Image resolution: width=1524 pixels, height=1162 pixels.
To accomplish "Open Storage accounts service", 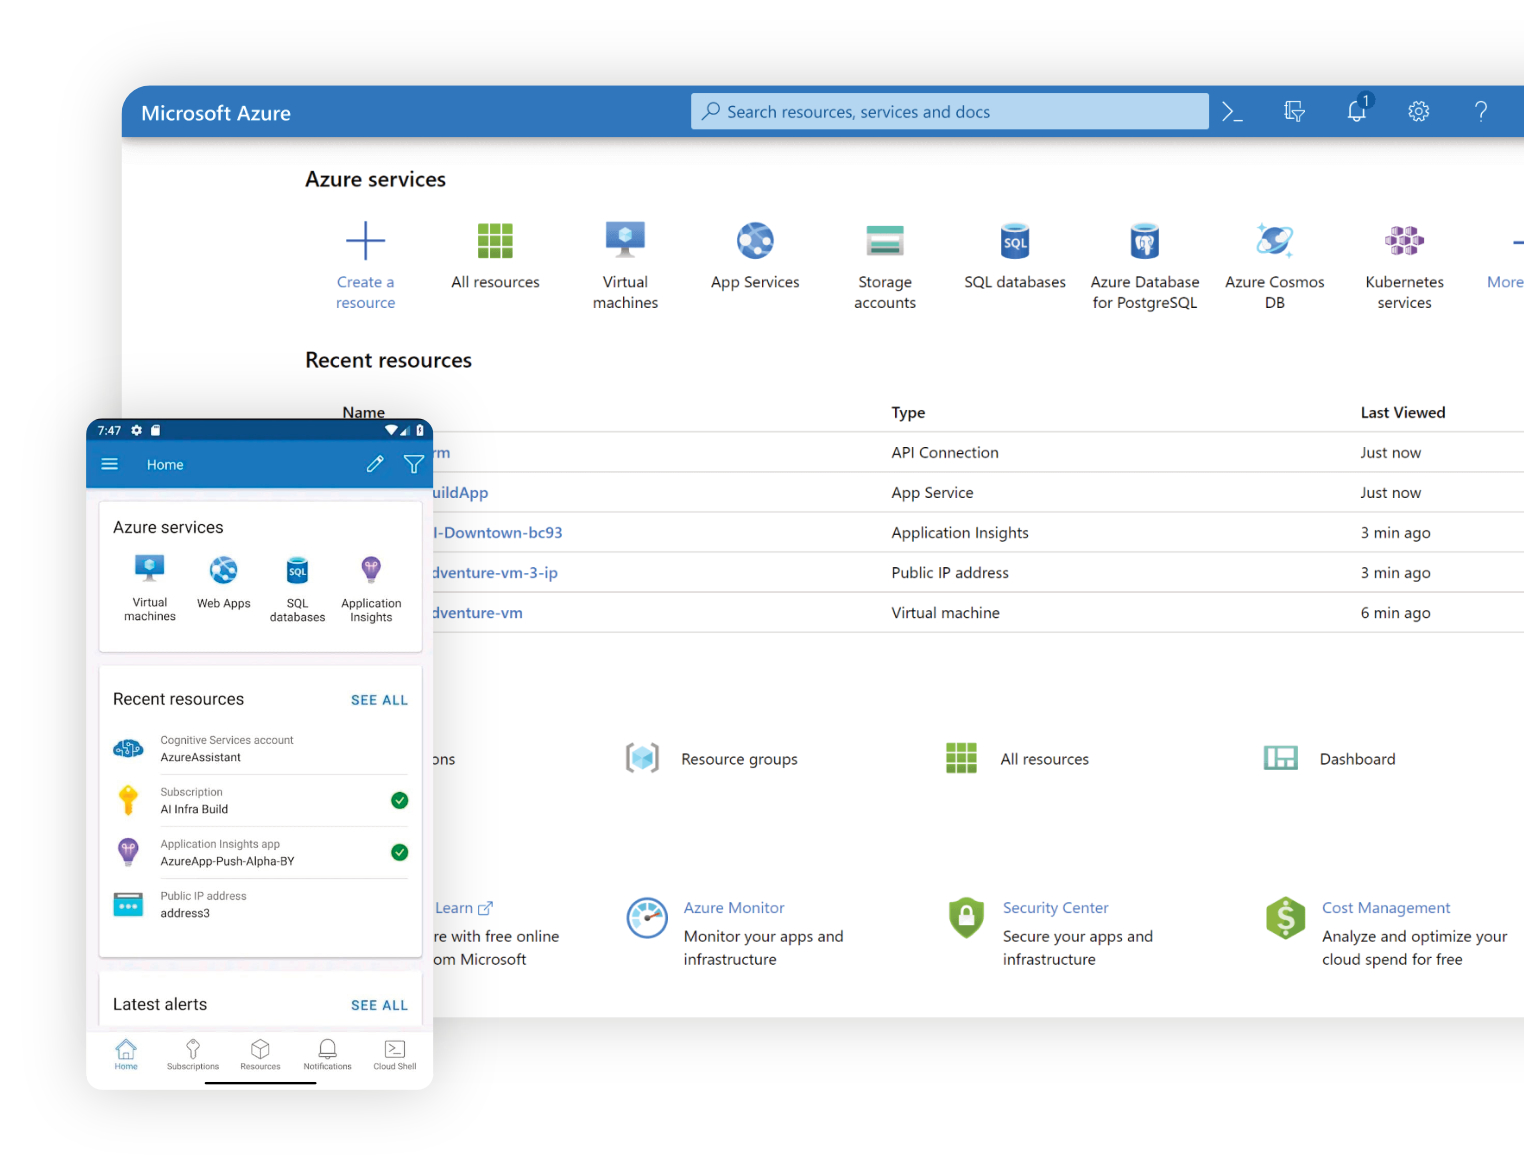I will pyautogui.click(x=884, y=241).
